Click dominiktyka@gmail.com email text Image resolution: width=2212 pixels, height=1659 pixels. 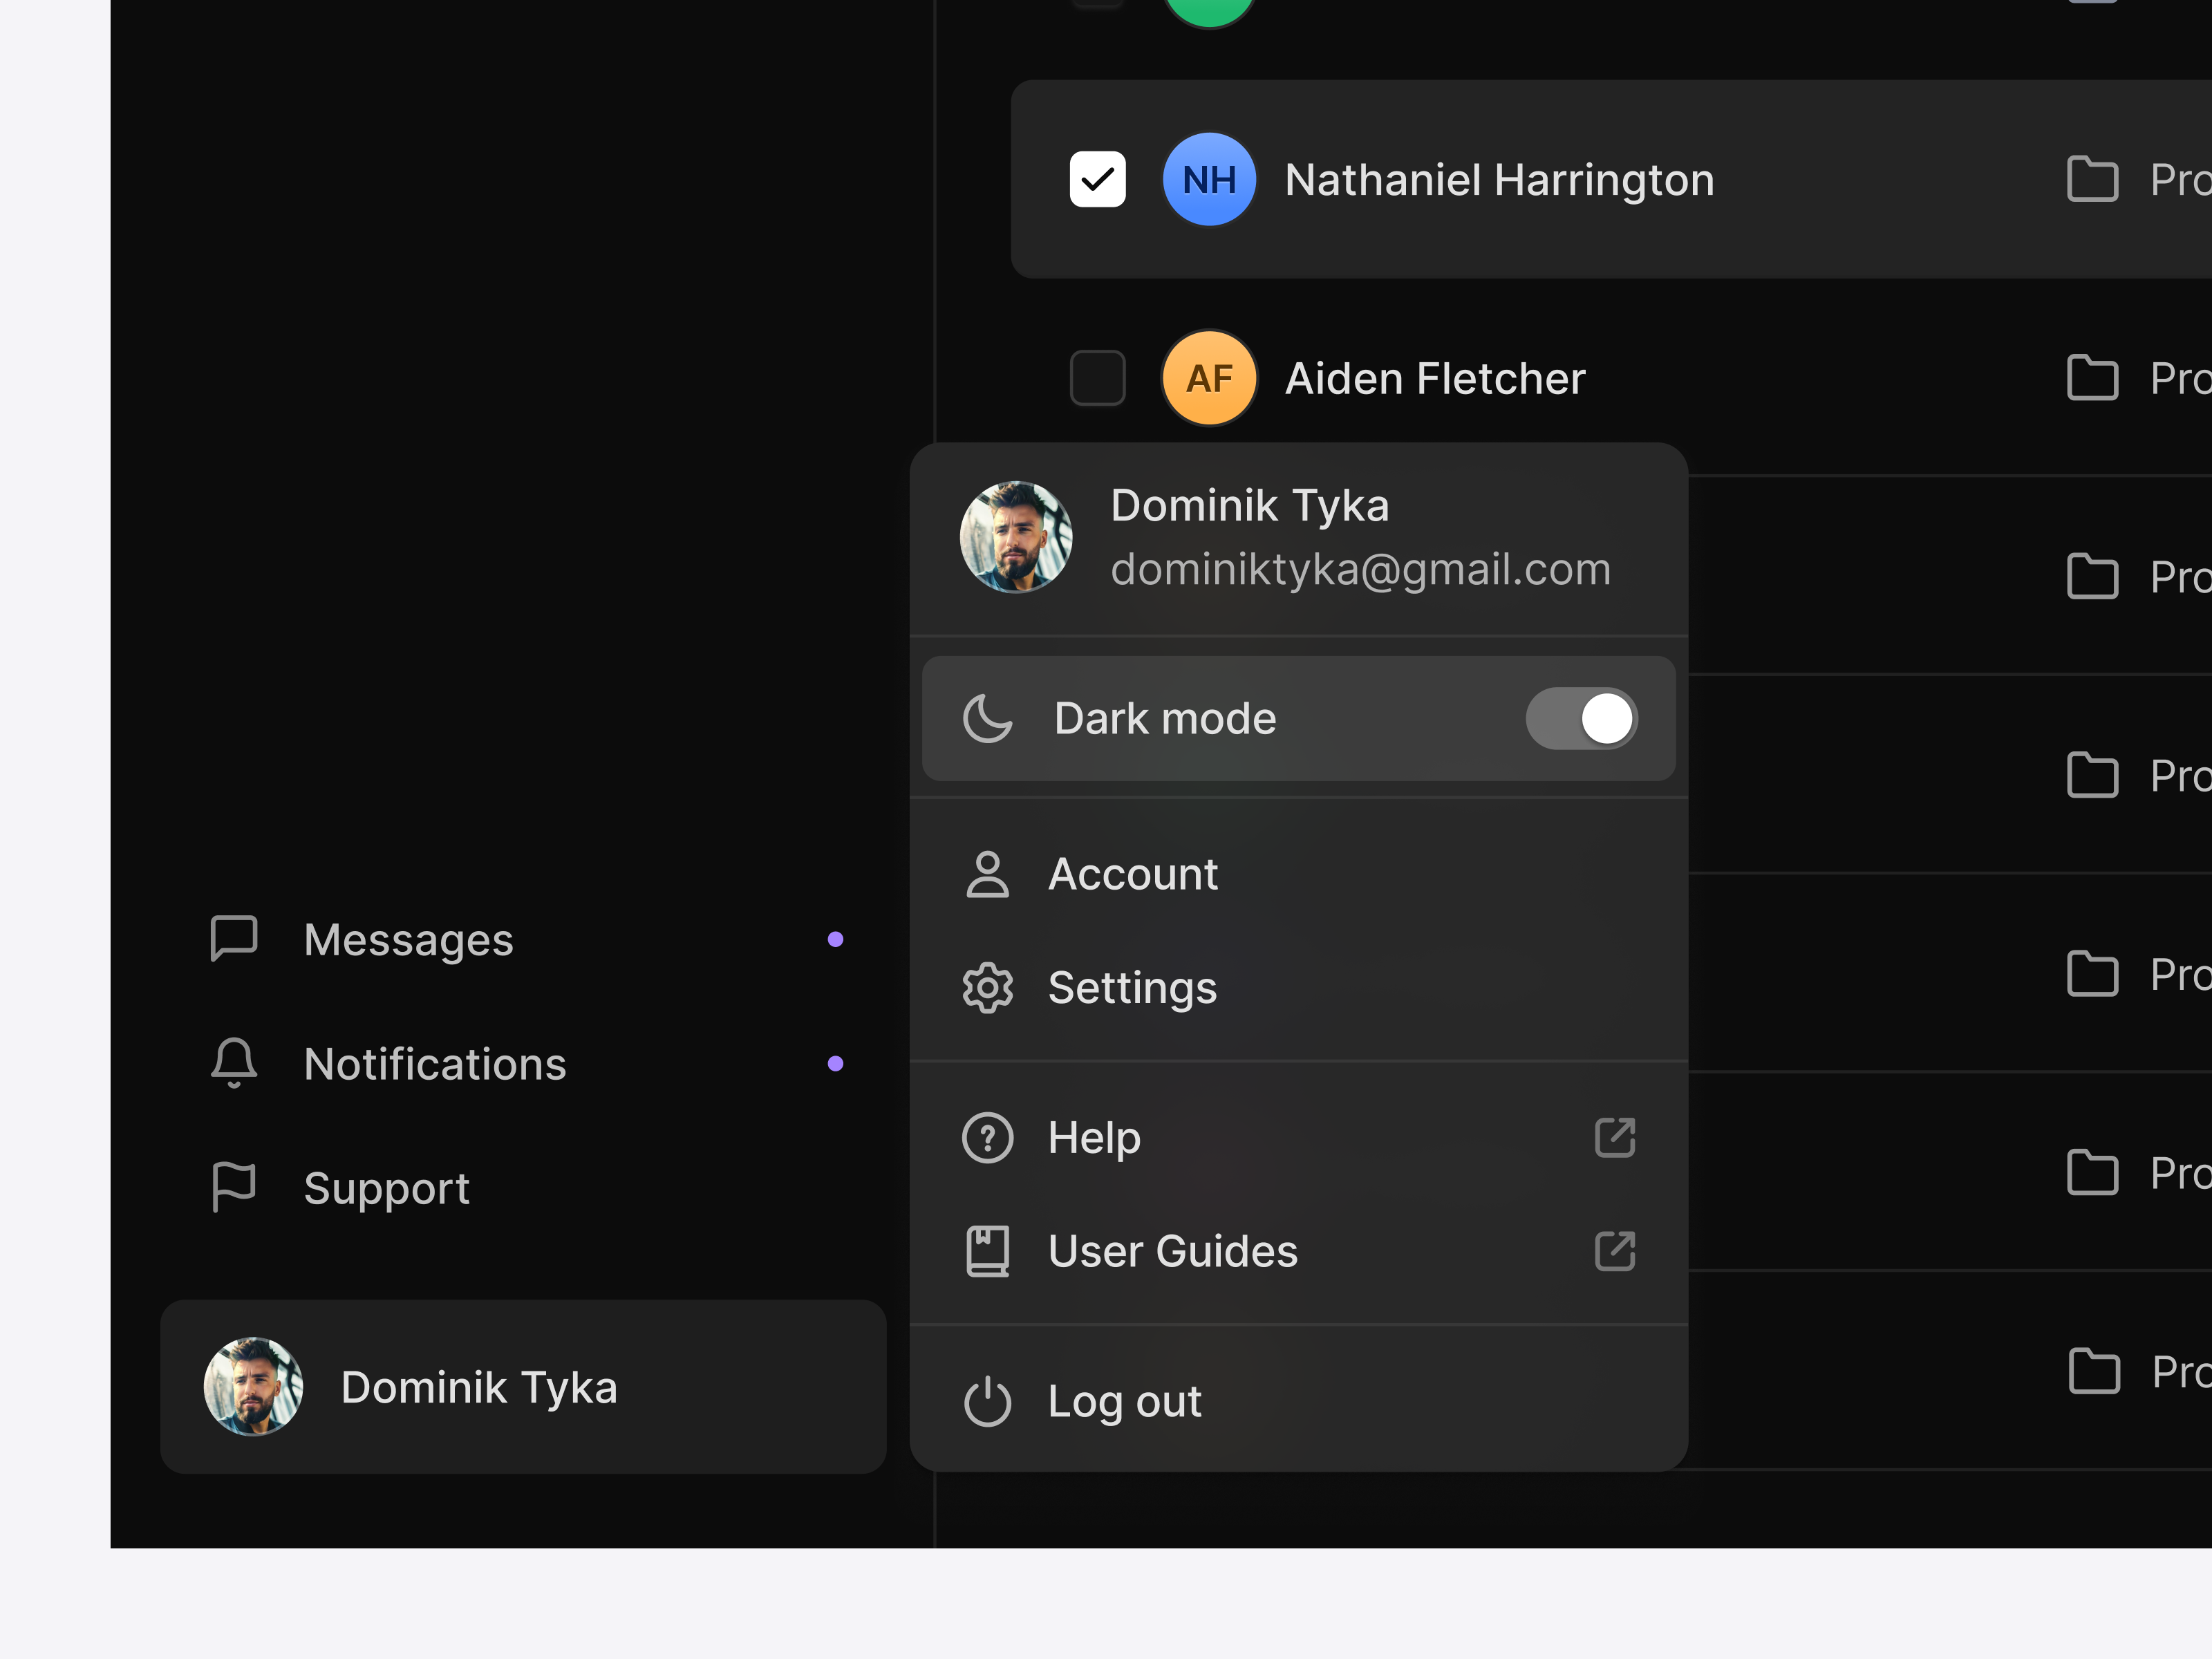[1360, 569]
